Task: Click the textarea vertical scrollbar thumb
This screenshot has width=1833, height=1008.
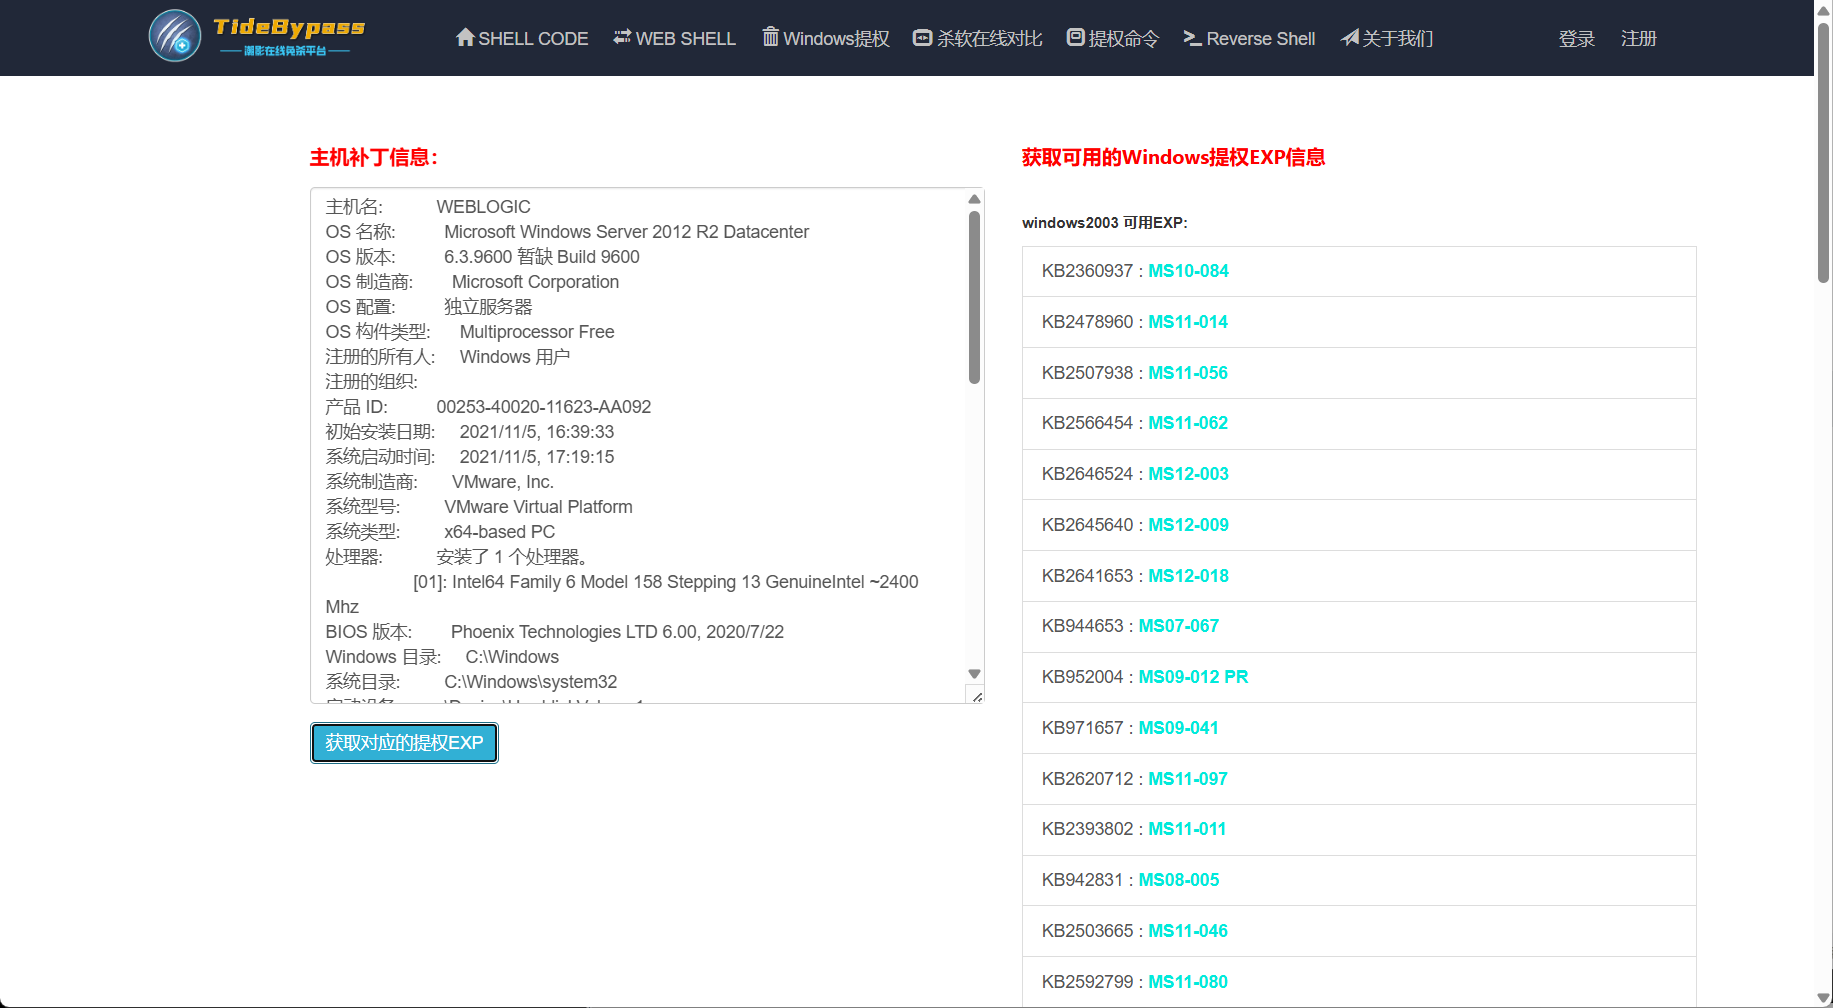Action: click(974, 297)
